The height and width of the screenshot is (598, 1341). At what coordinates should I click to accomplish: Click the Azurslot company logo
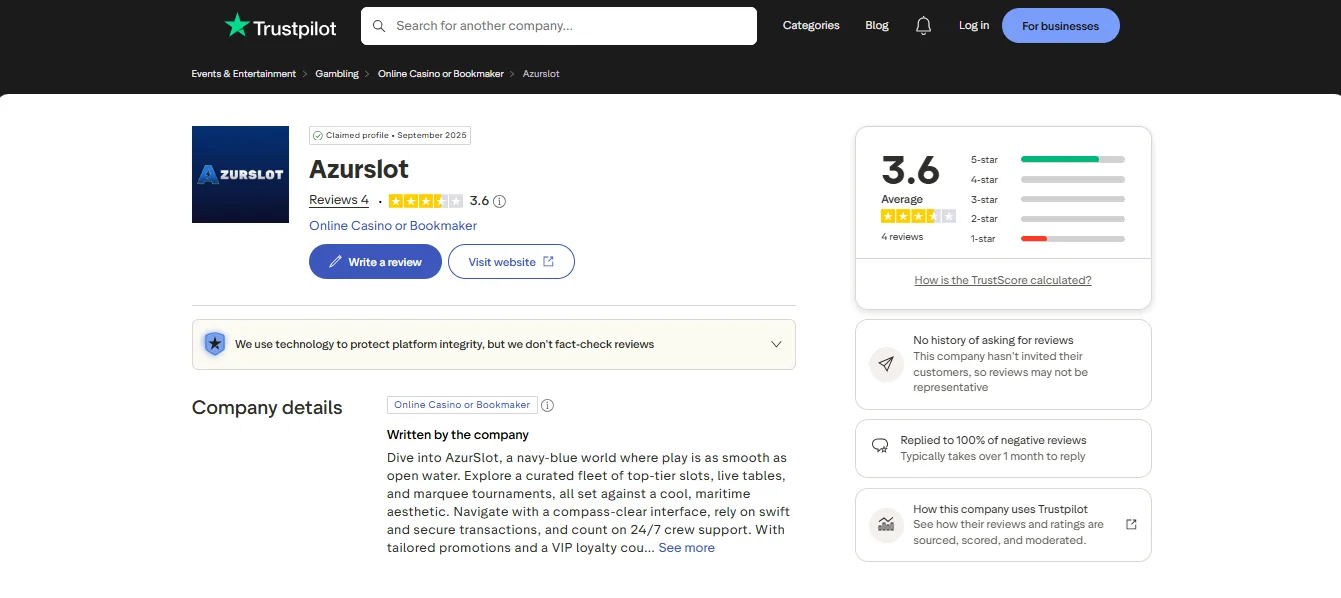pos(240,174)
